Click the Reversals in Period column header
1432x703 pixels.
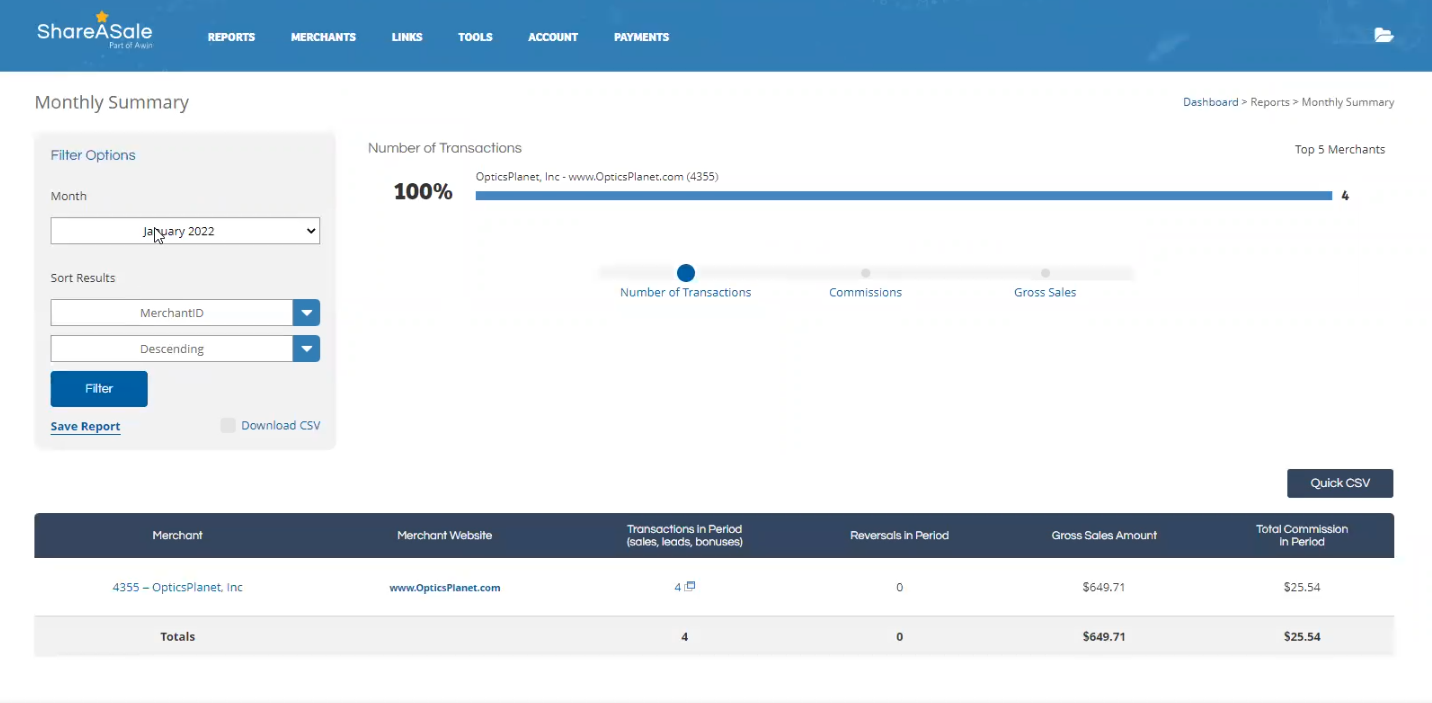point(899,535)
